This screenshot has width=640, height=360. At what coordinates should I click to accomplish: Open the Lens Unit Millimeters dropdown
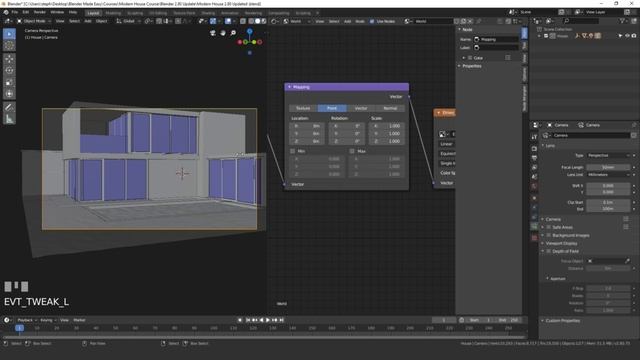[610, 175]
